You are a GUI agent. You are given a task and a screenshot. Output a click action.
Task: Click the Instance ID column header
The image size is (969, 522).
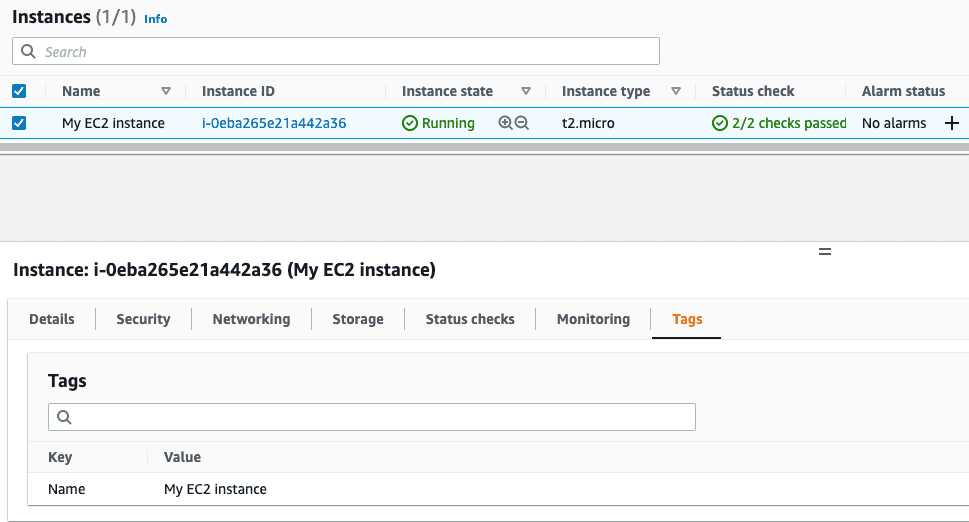238,91
